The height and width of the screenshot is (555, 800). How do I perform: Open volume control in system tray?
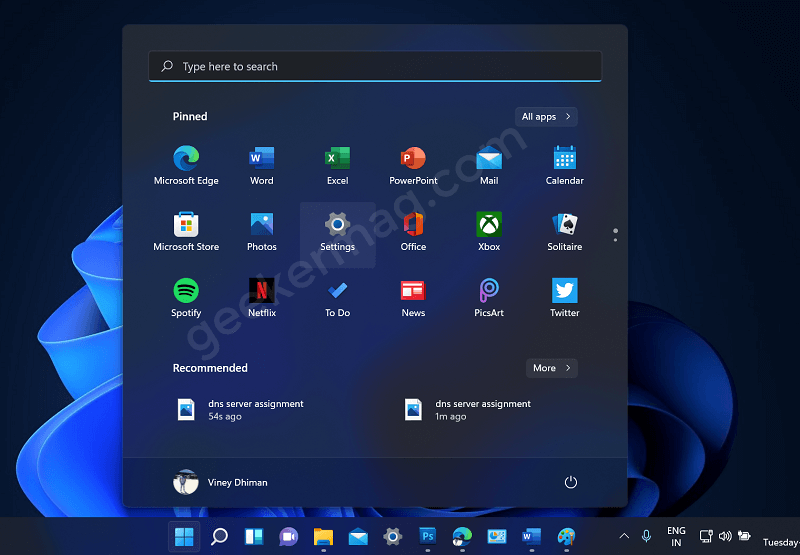(x=725, y=536)
